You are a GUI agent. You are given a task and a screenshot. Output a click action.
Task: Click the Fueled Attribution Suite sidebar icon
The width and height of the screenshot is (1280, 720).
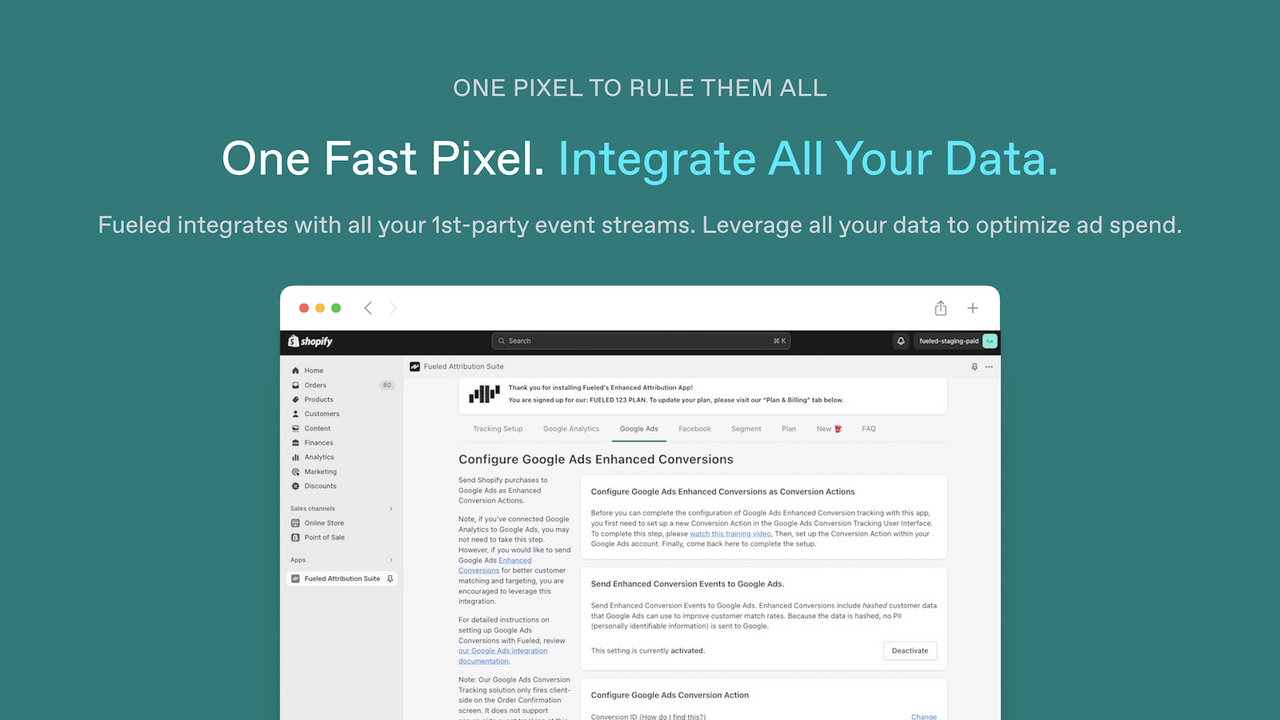pyautogui.click(x=295, y=579)
